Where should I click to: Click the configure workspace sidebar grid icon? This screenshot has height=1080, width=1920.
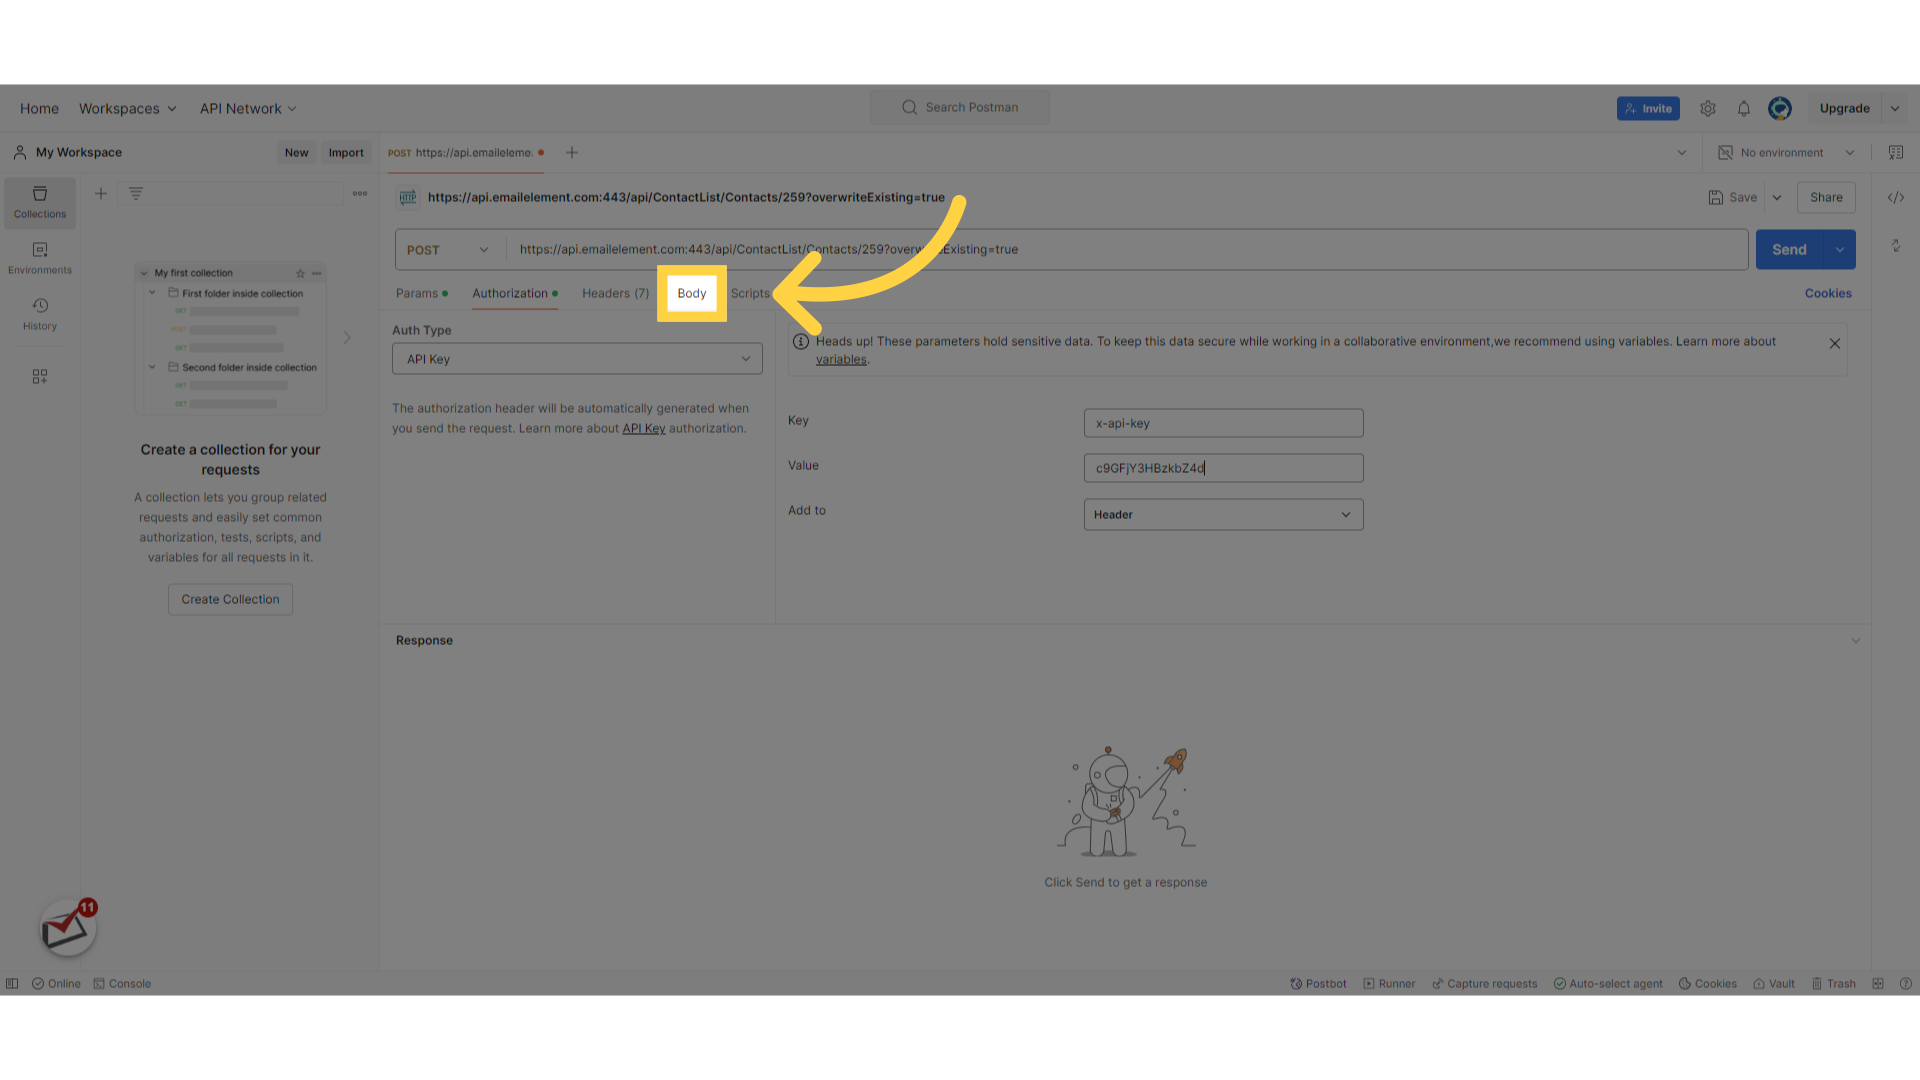tap(40, 377)
